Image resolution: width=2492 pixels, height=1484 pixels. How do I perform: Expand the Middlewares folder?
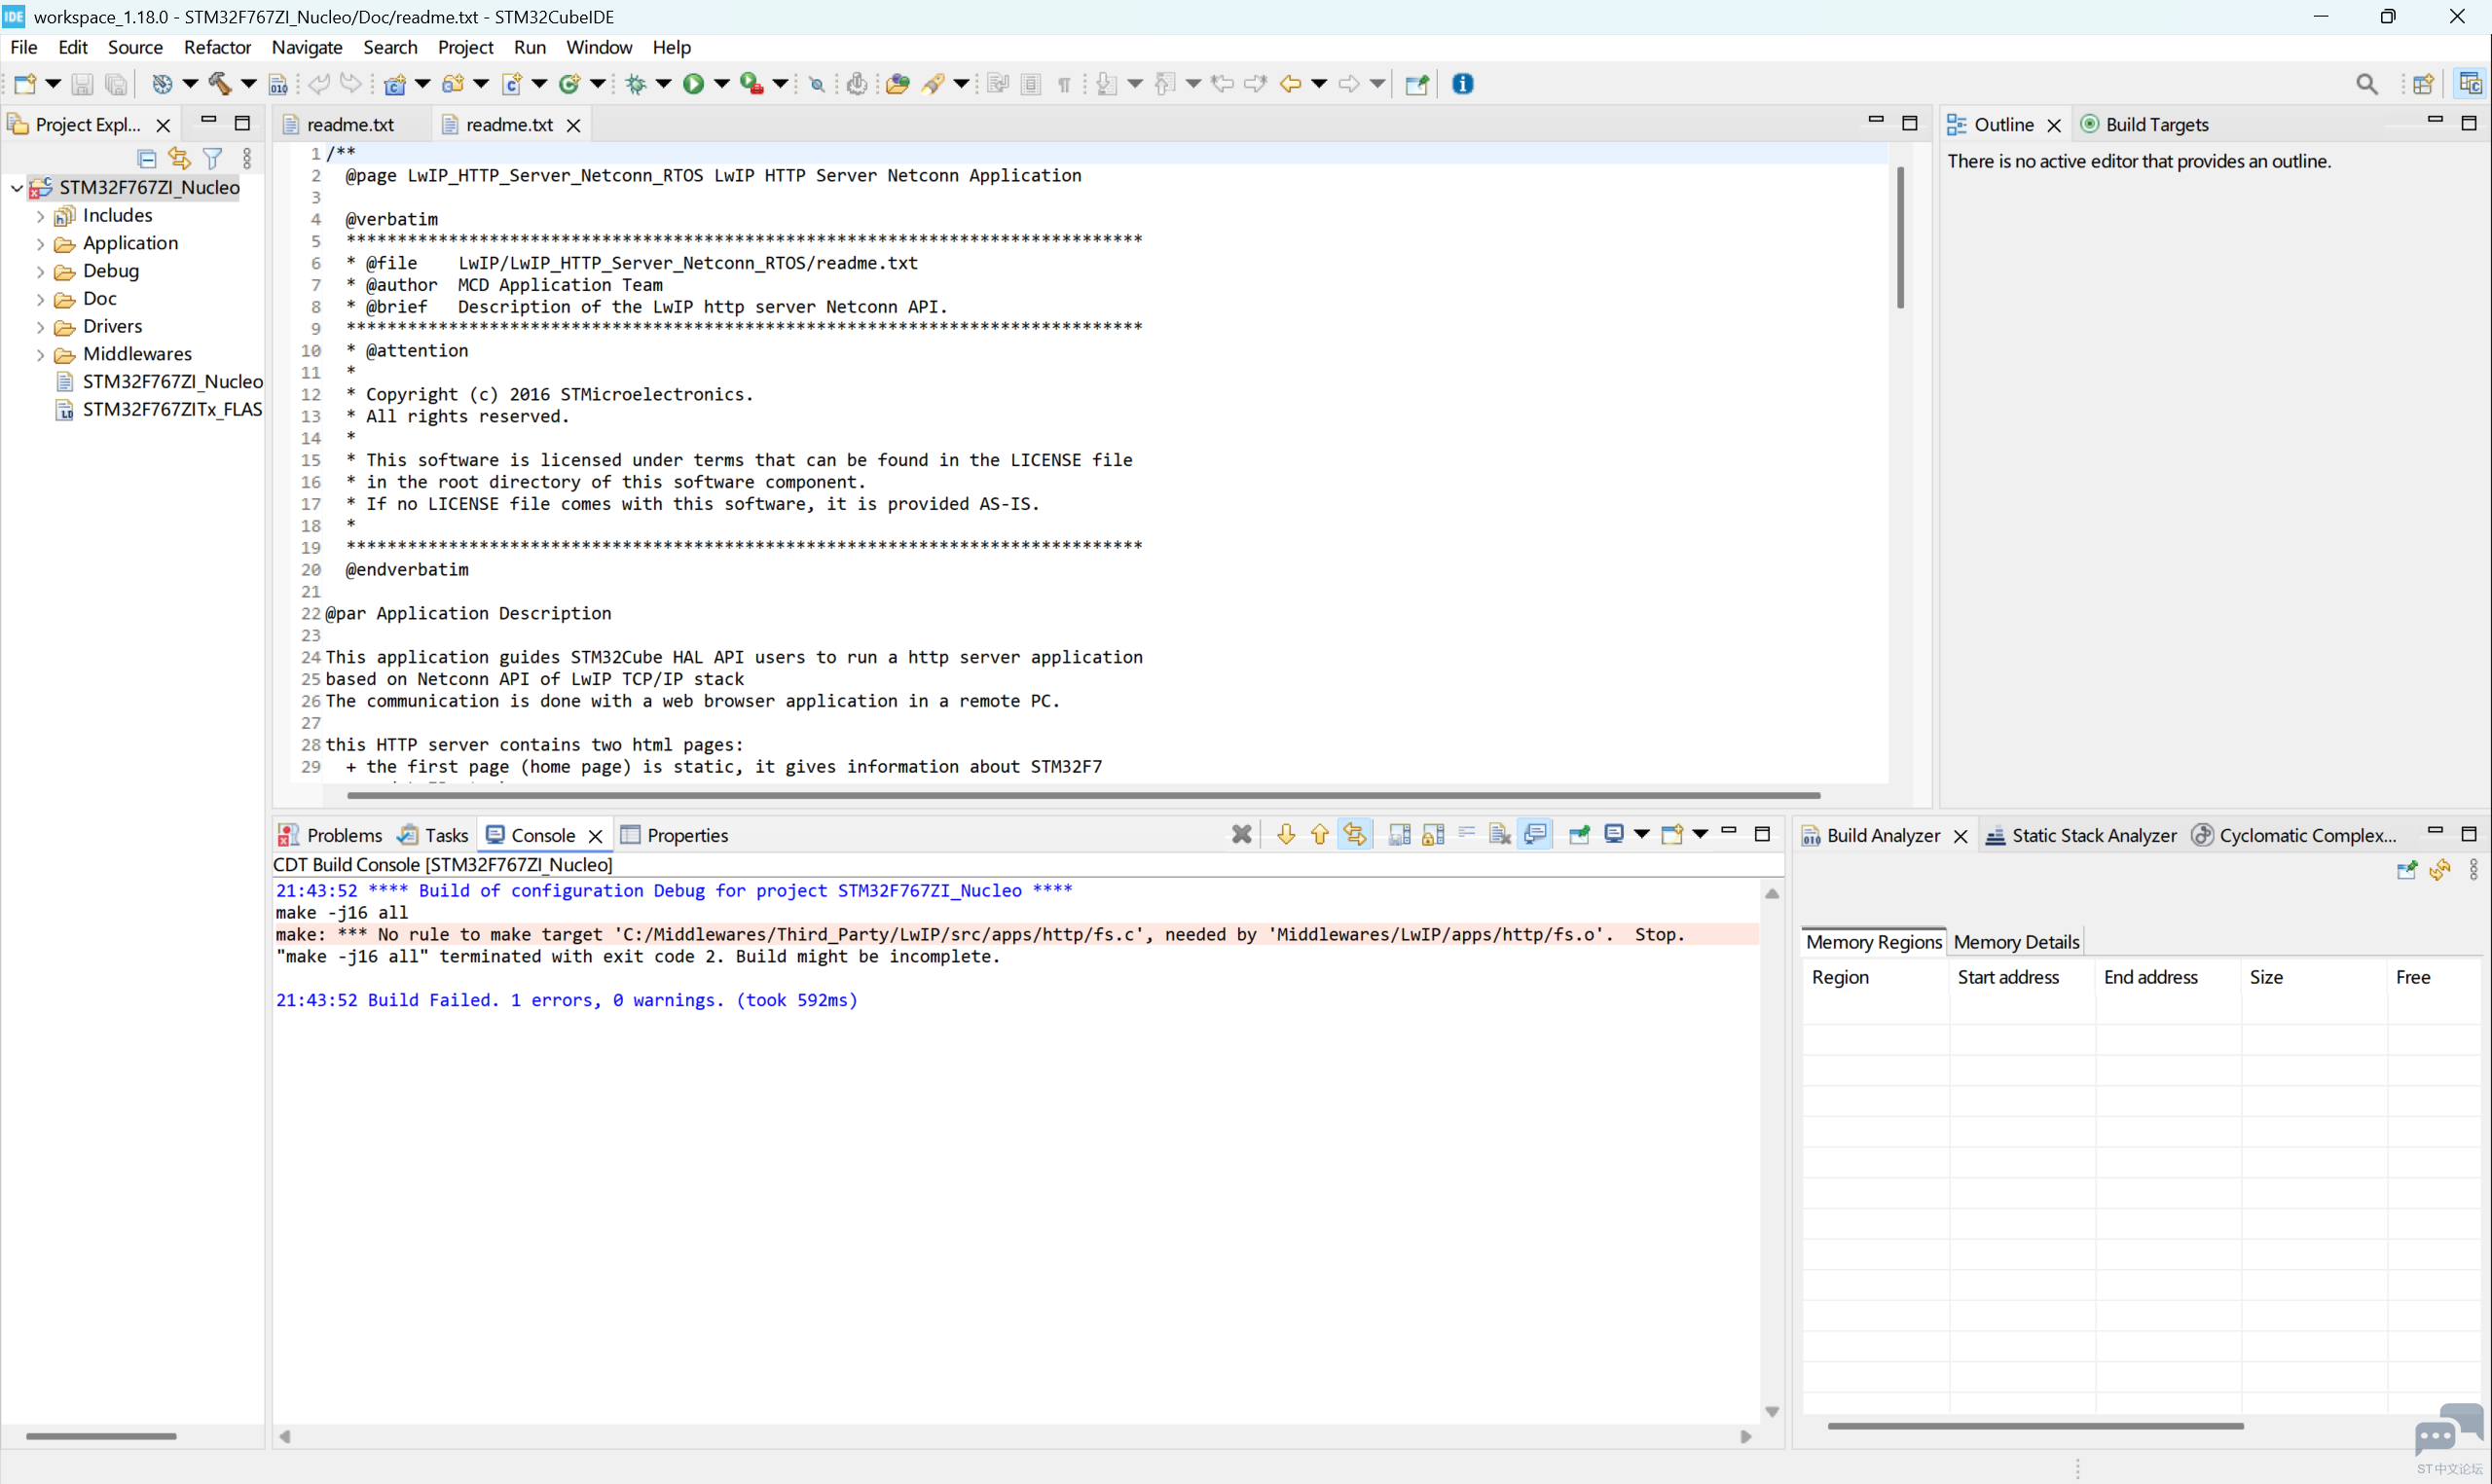coord(40,355)
